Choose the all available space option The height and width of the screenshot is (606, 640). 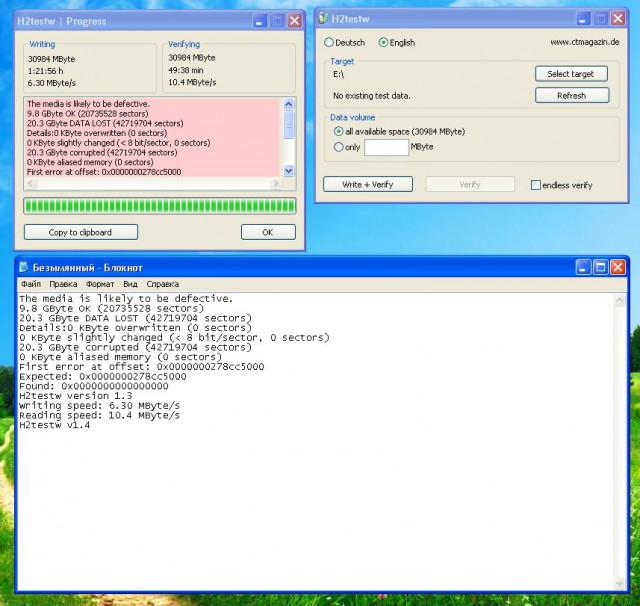point(338,131)
